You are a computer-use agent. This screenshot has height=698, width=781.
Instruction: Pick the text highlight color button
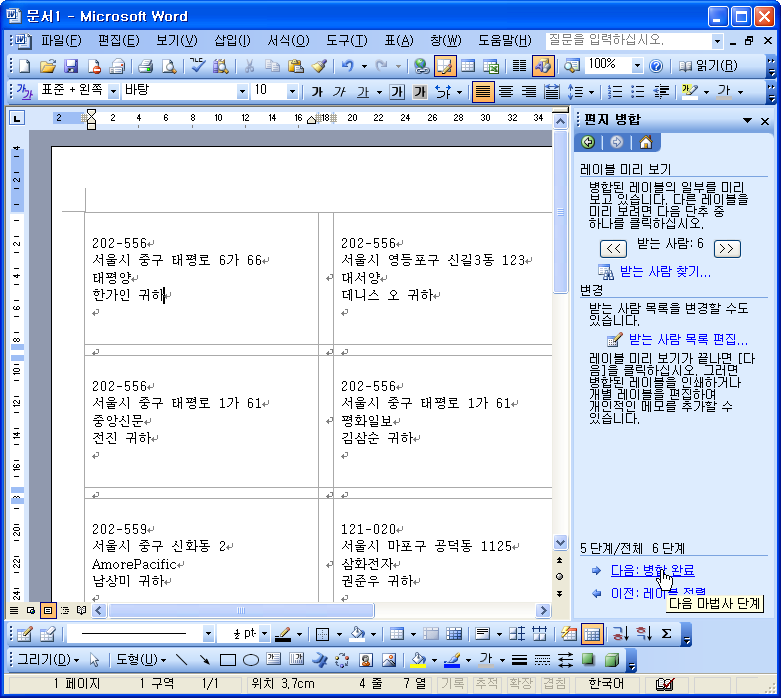690,92
